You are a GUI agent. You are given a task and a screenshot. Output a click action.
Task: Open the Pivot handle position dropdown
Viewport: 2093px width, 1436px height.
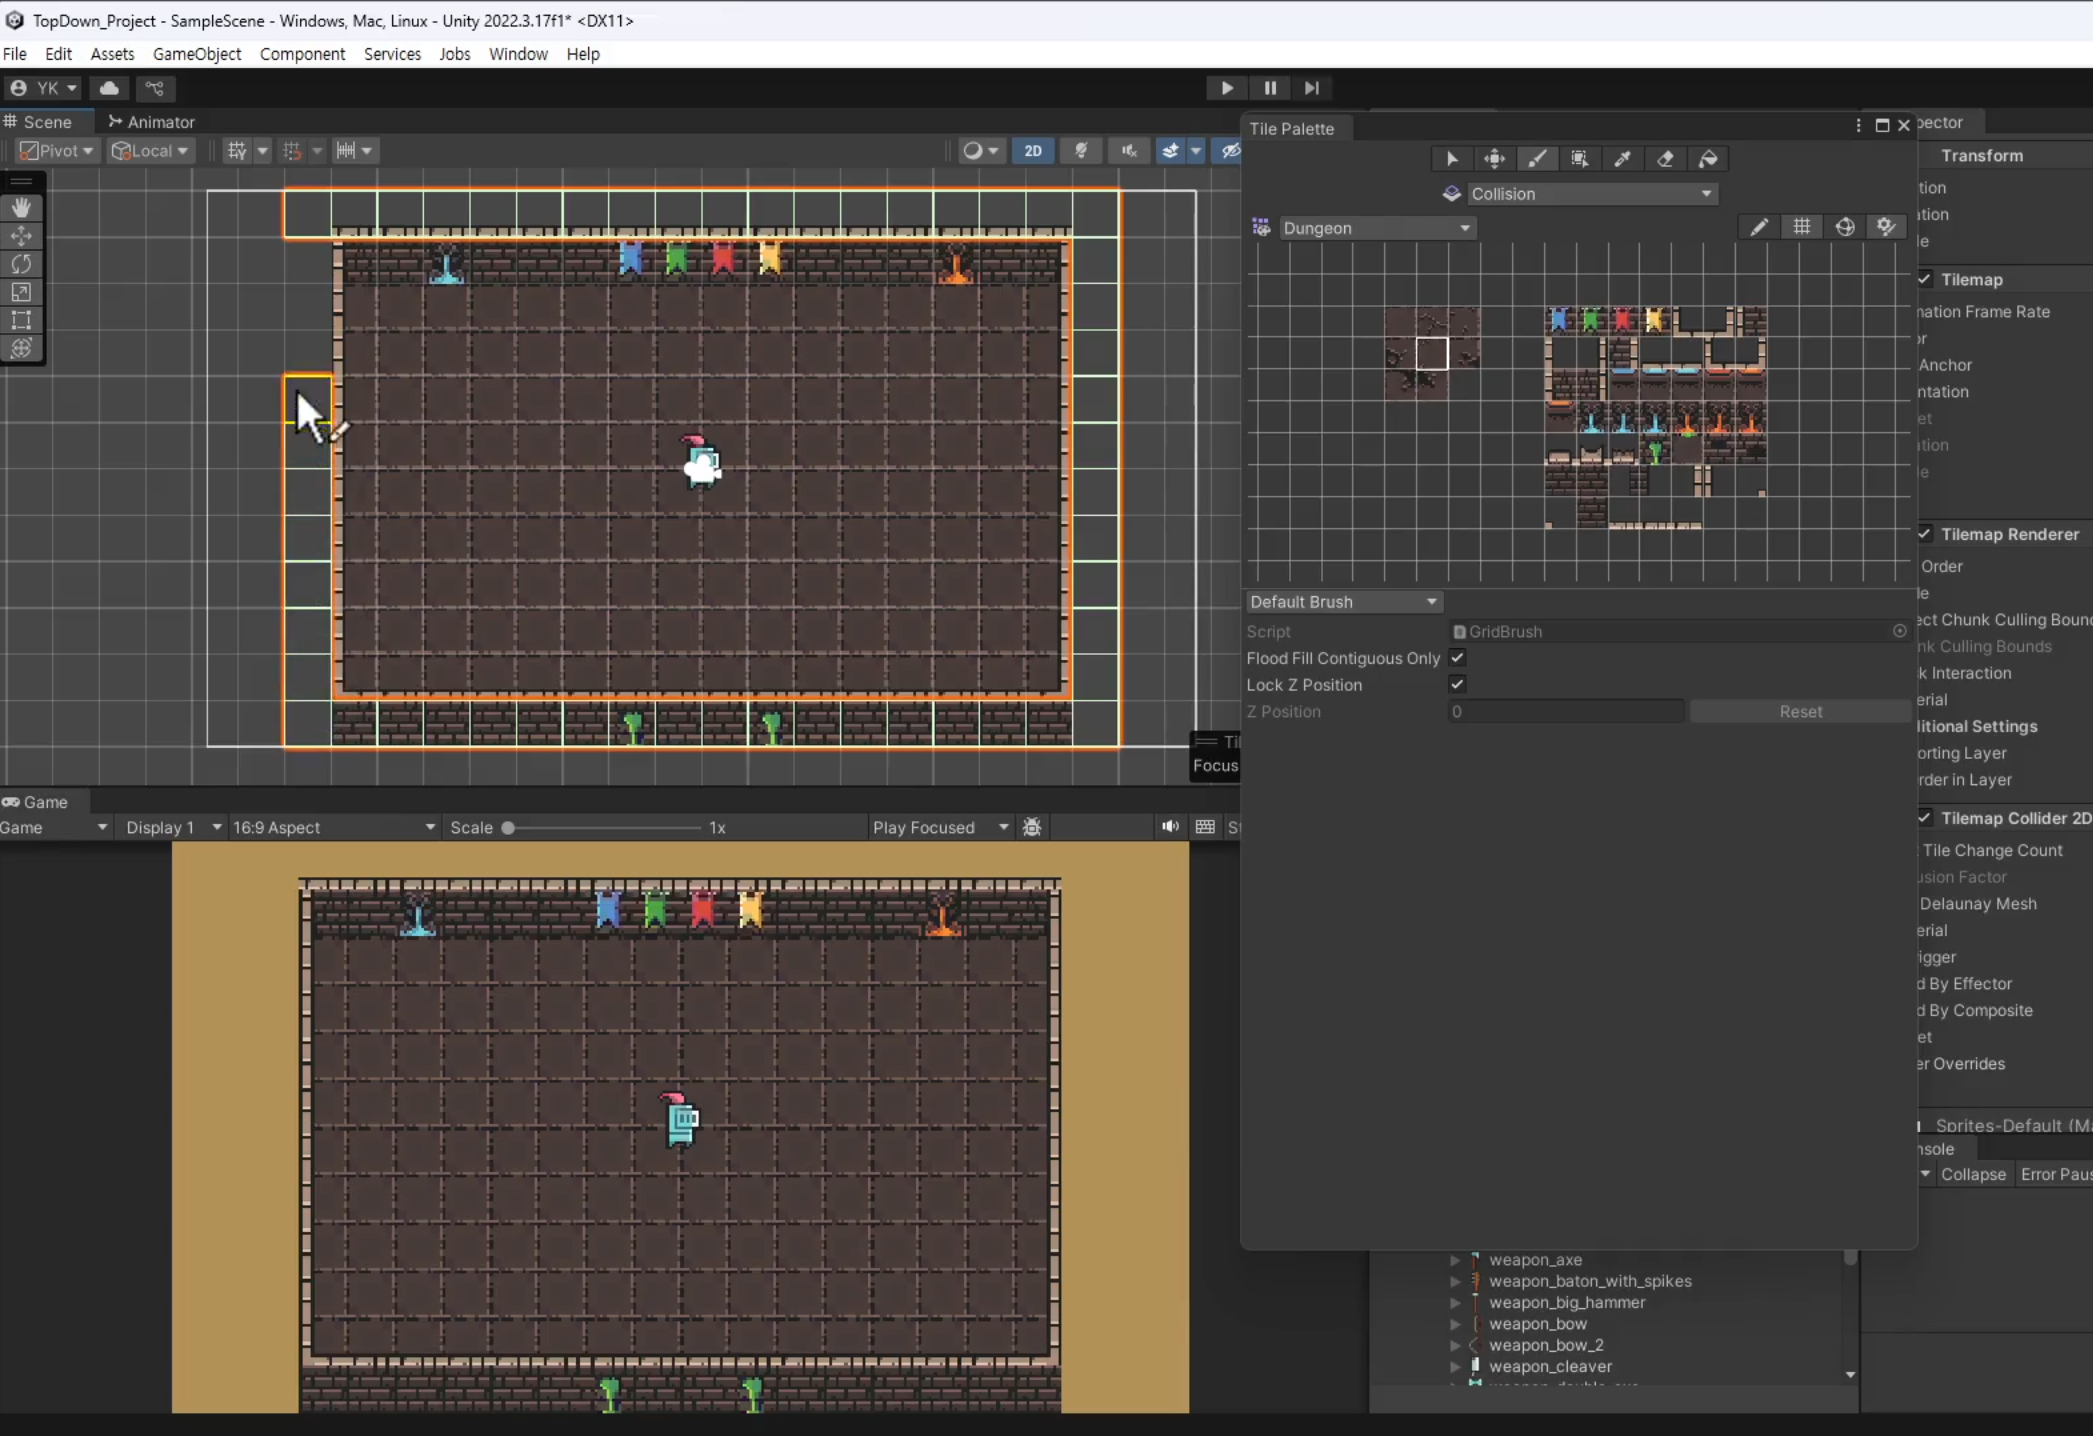tap(57, 150)
